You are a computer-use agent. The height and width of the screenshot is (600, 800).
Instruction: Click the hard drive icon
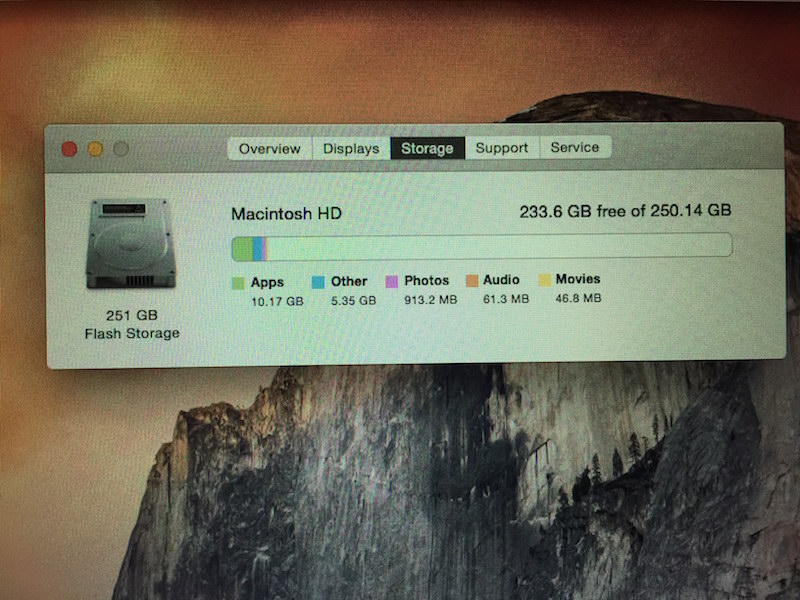click(131, 244)
